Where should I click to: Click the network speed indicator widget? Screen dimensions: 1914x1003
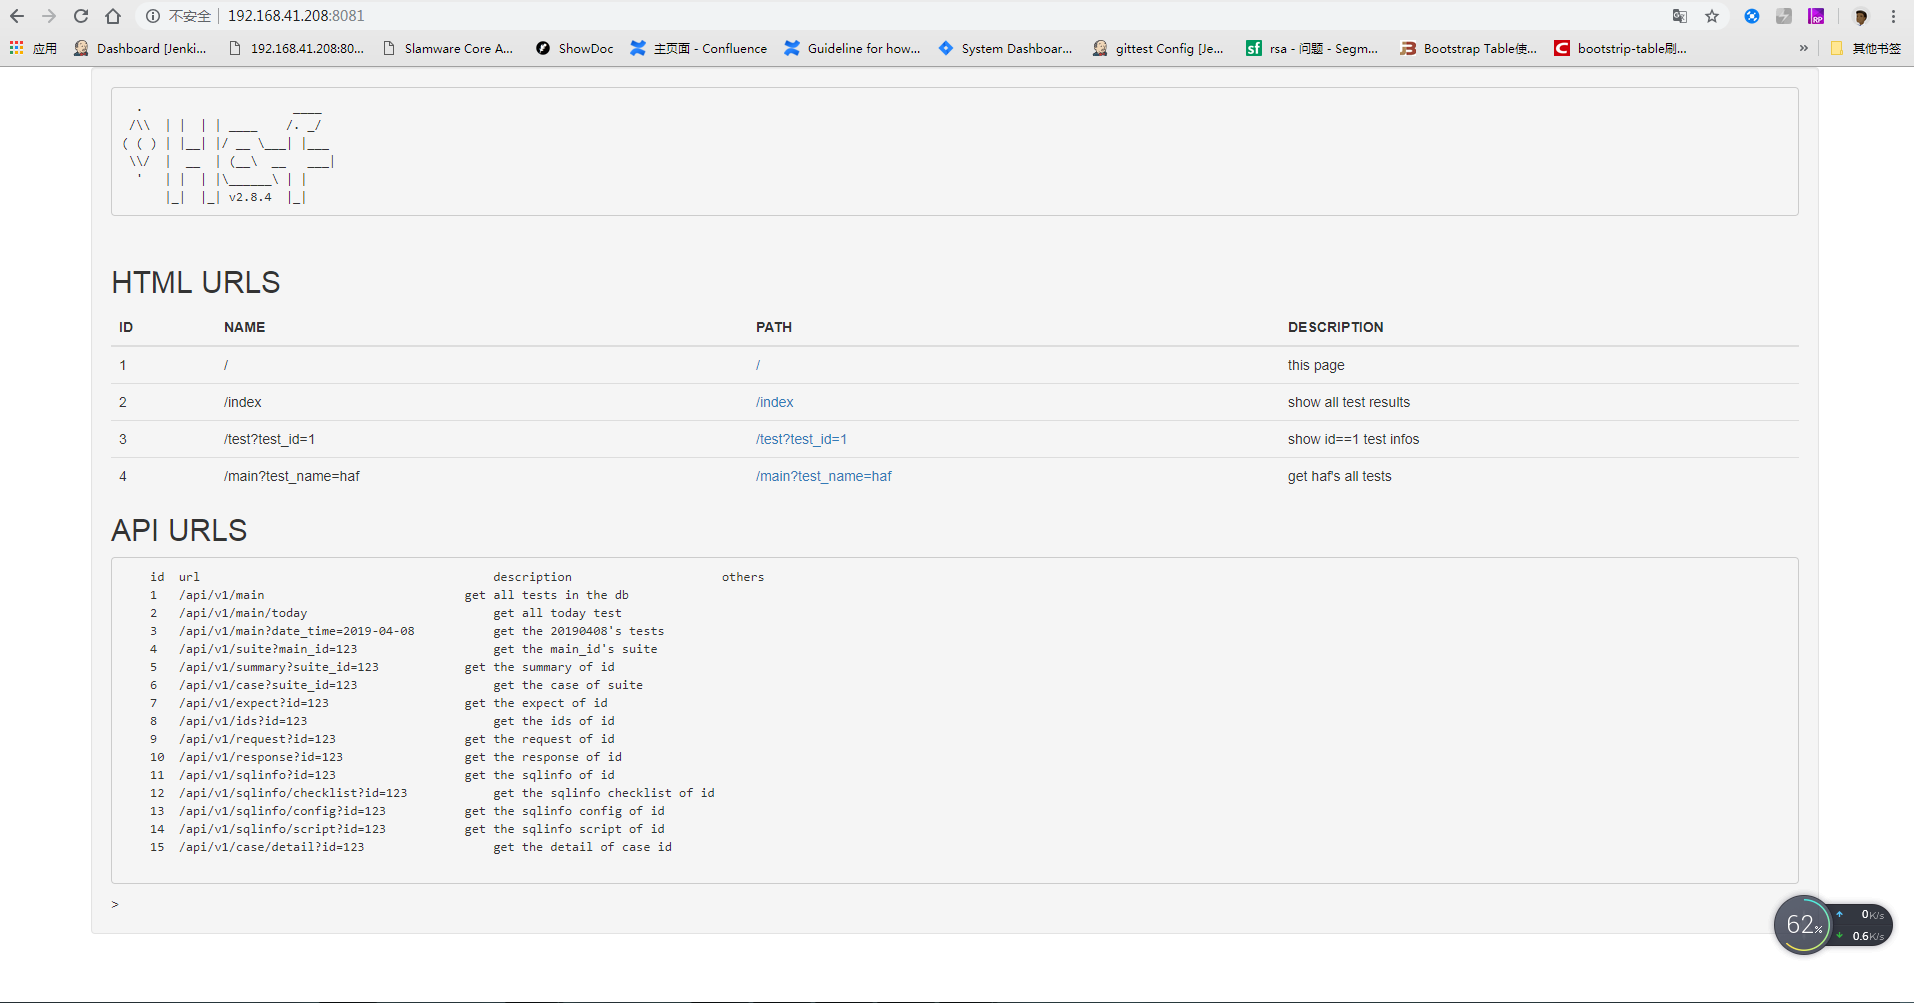click(x=1863, y=925)
